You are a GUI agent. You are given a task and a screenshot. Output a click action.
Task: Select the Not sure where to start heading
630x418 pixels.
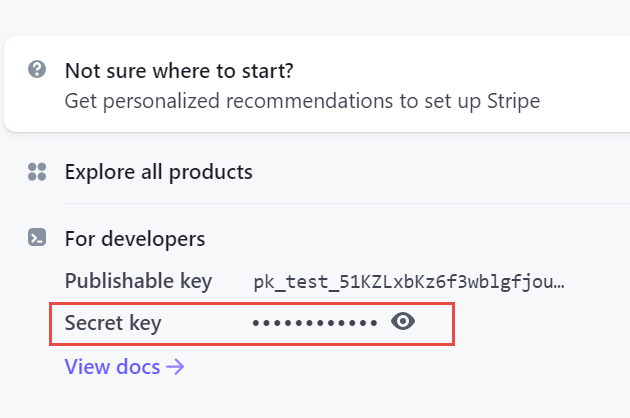[x=179, y=71]
